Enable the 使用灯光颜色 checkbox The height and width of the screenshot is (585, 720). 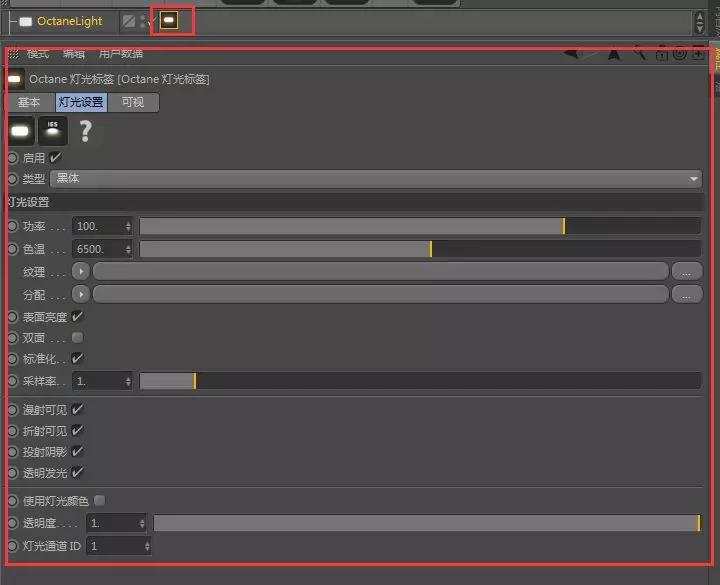99,500
